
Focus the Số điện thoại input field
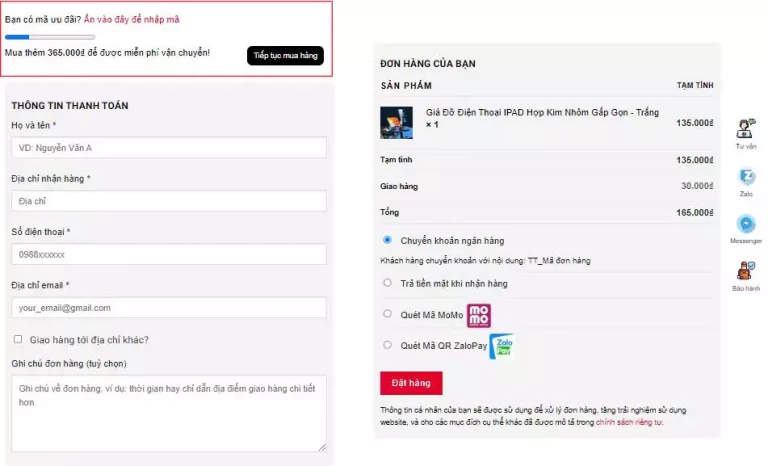(x=169, y=254)
